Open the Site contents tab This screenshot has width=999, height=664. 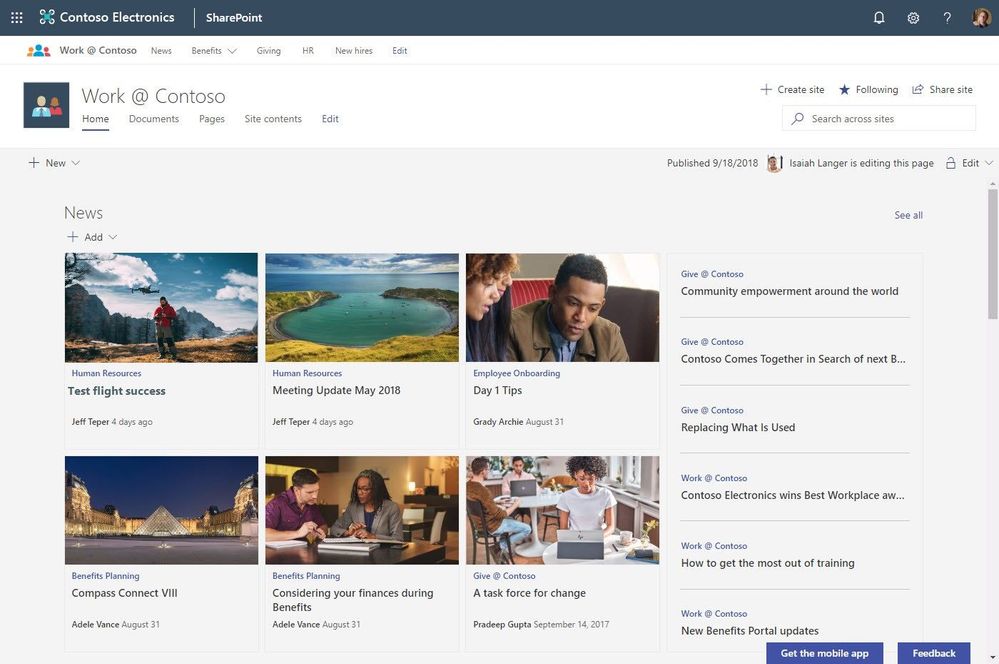coord(273,119)
